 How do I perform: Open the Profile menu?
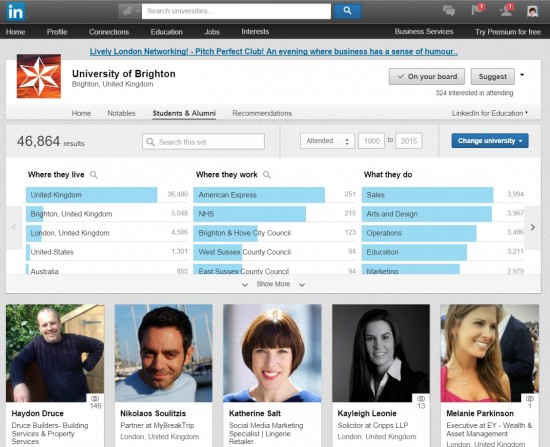click(x=57, y=32)
